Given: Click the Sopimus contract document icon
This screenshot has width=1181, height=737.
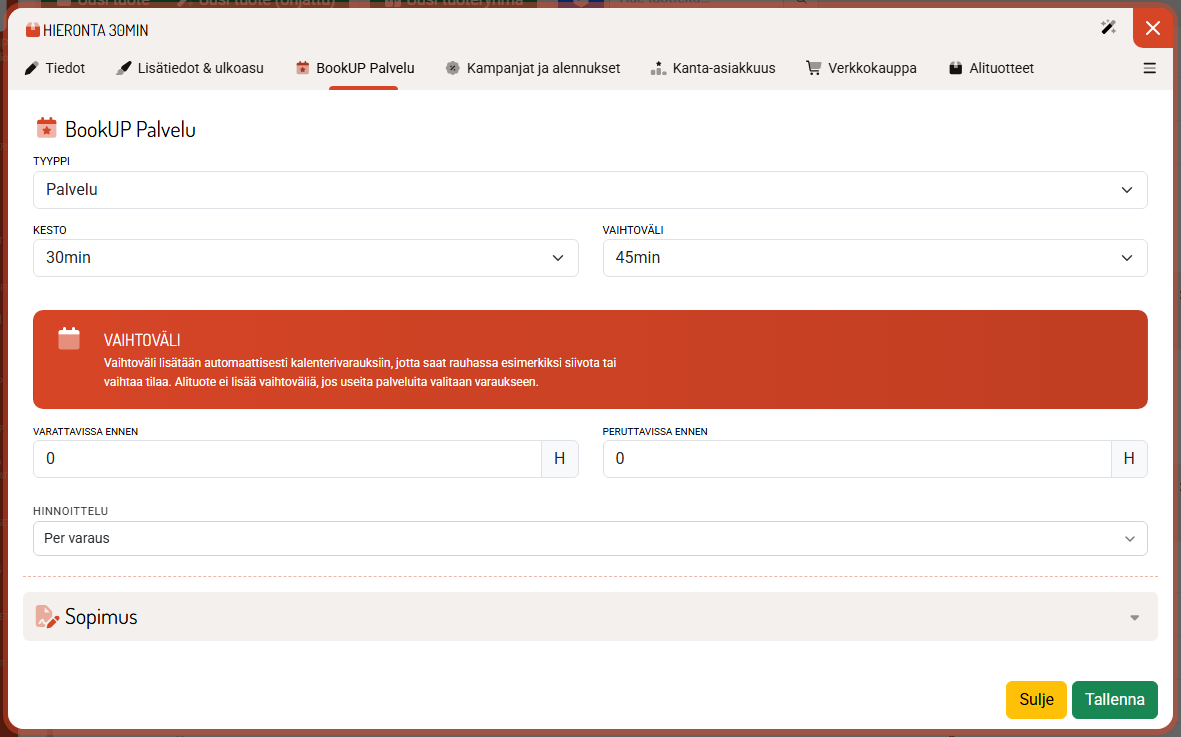Looking at the screenshot, I should click(47, 617).
